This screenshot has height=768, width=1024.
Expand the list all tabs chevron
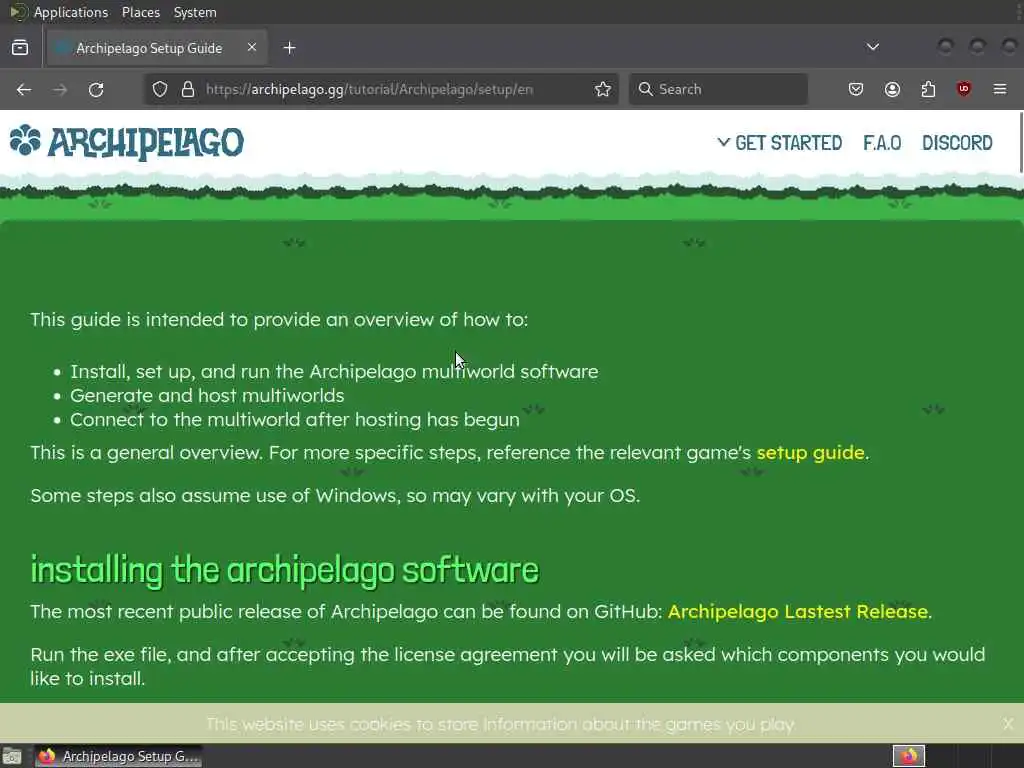pos(872,48)
